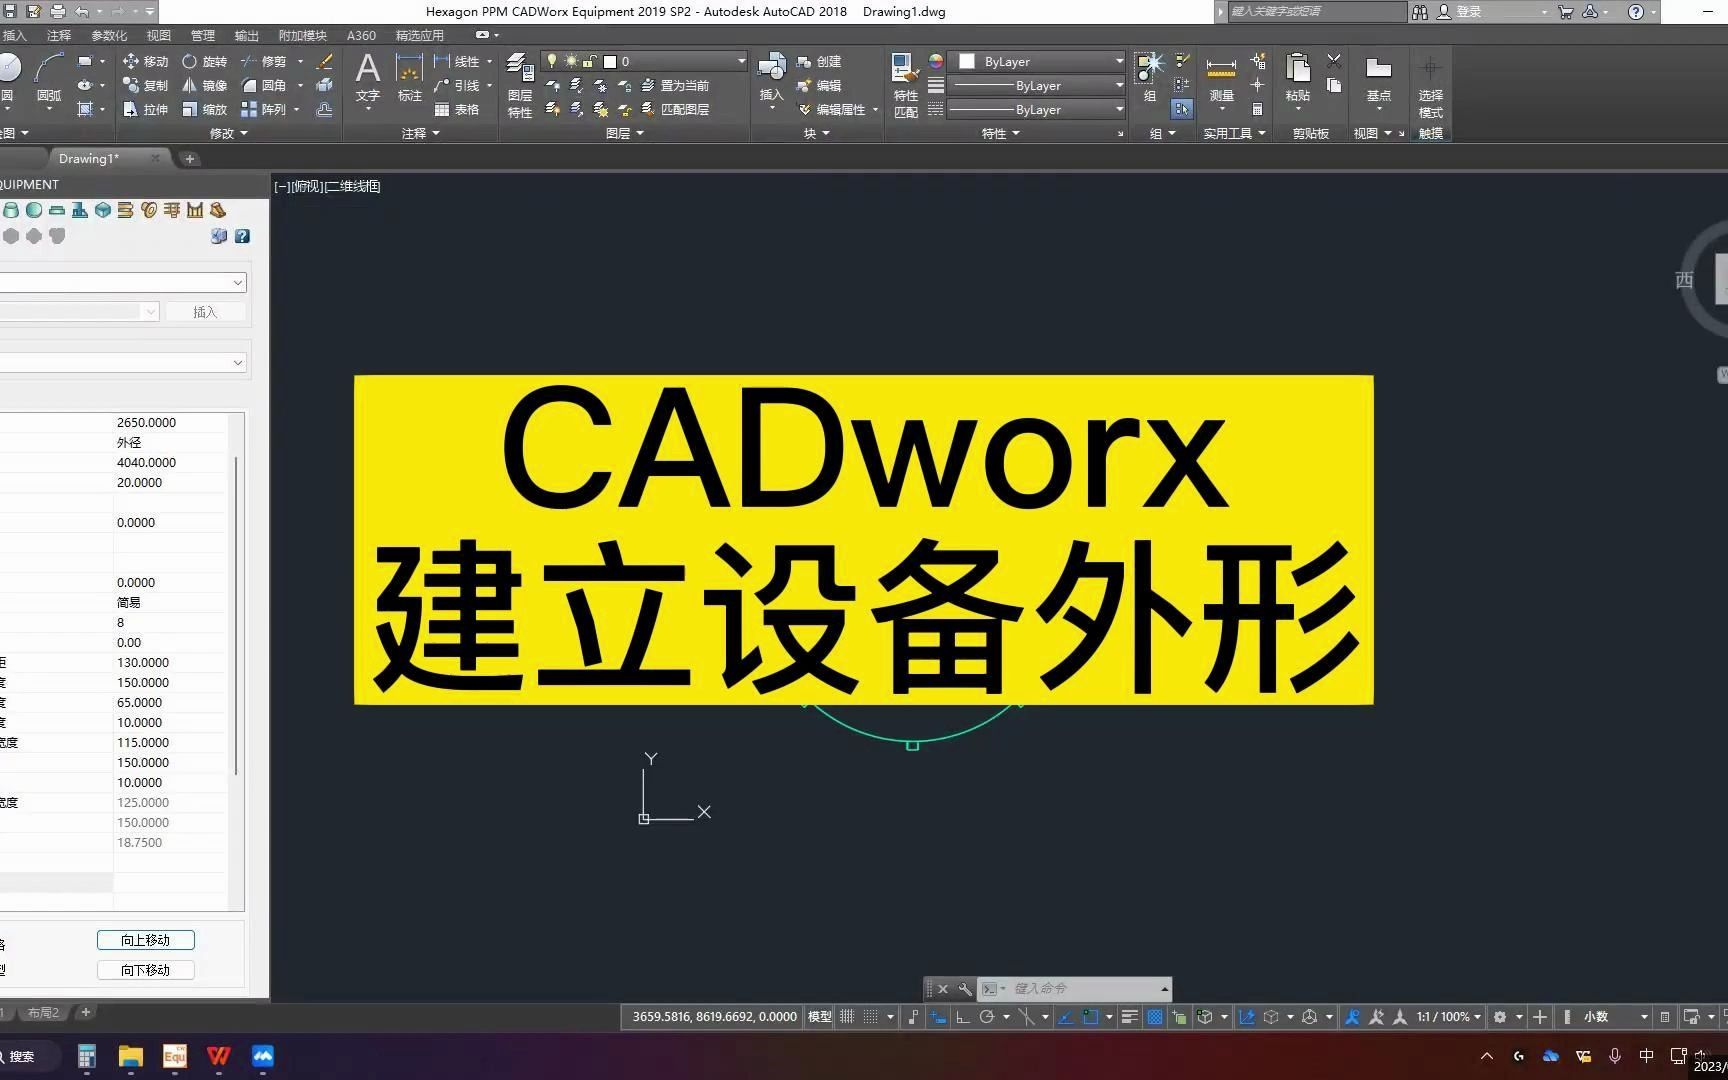Open the annotation scale 1:1 / 100% dropdown

point(1448,1016)
